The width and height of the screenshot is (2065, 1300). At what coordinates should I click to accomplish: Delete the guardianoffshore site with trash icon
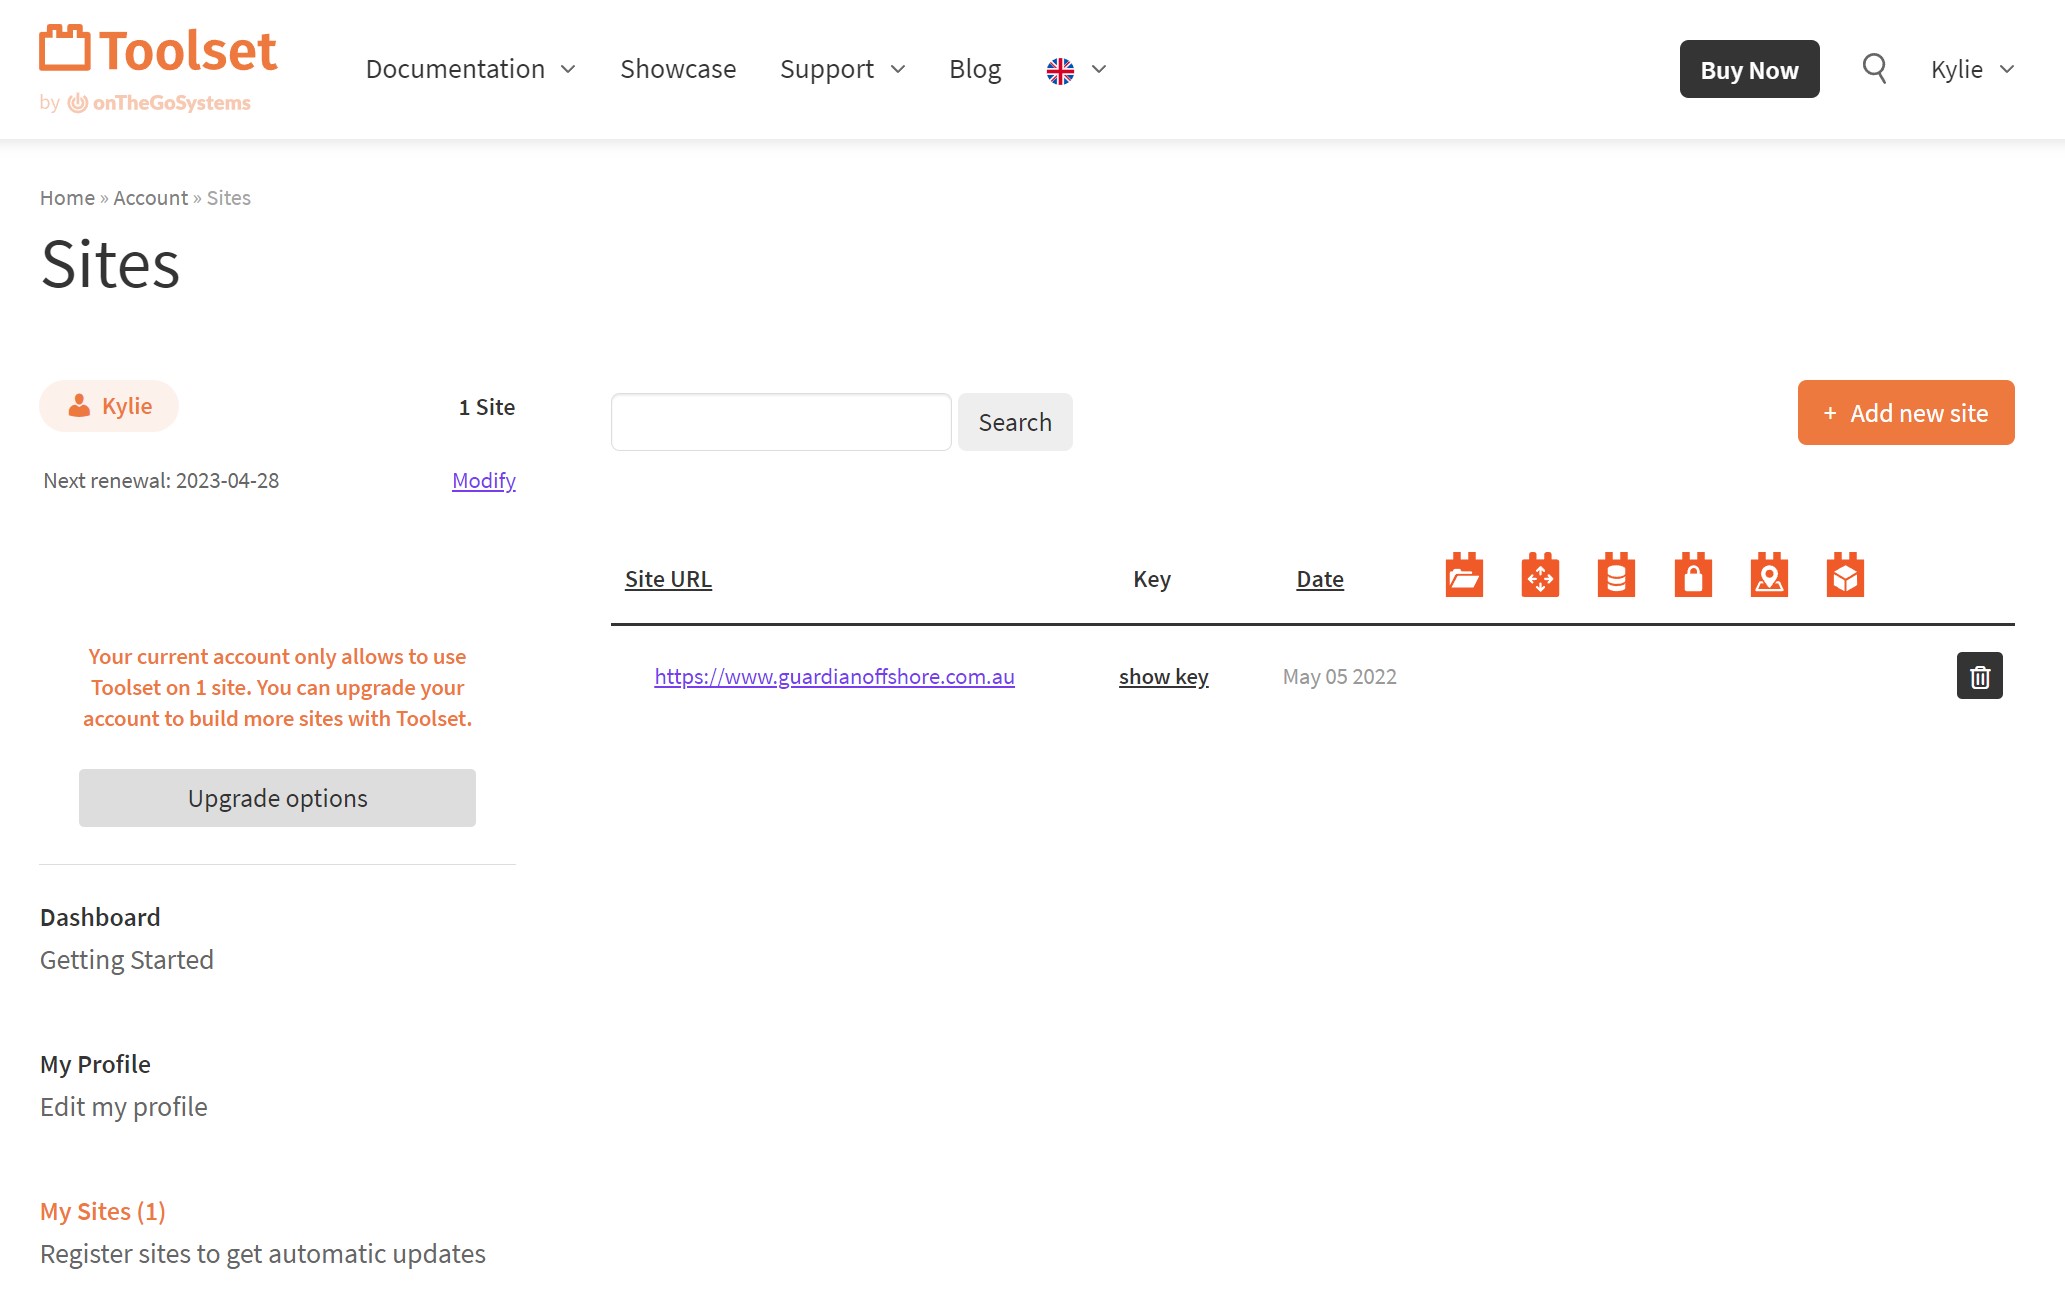click(1979, 676)
